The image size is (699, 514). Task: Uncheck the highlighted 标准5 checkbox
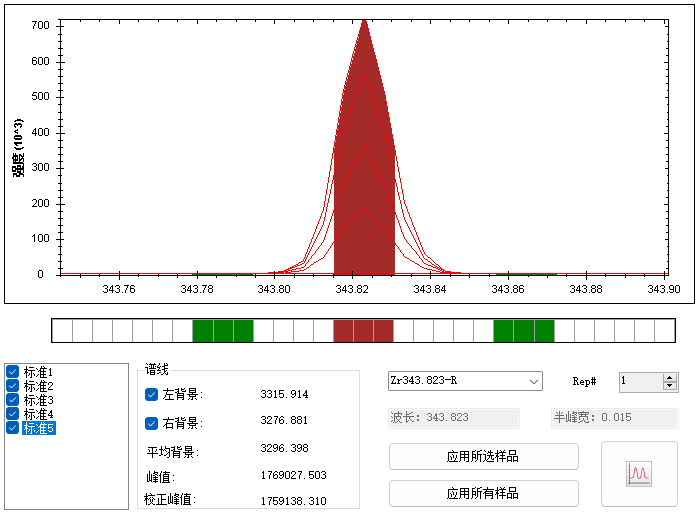[x=12, y=428]
